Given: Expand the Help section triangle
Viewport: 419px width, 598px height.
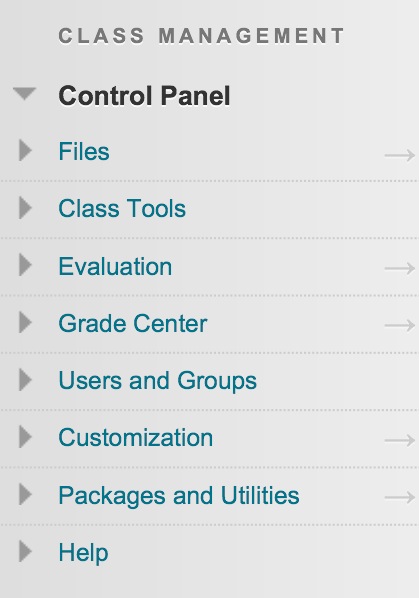Looking at the screenshot, I should click(25, 551).
